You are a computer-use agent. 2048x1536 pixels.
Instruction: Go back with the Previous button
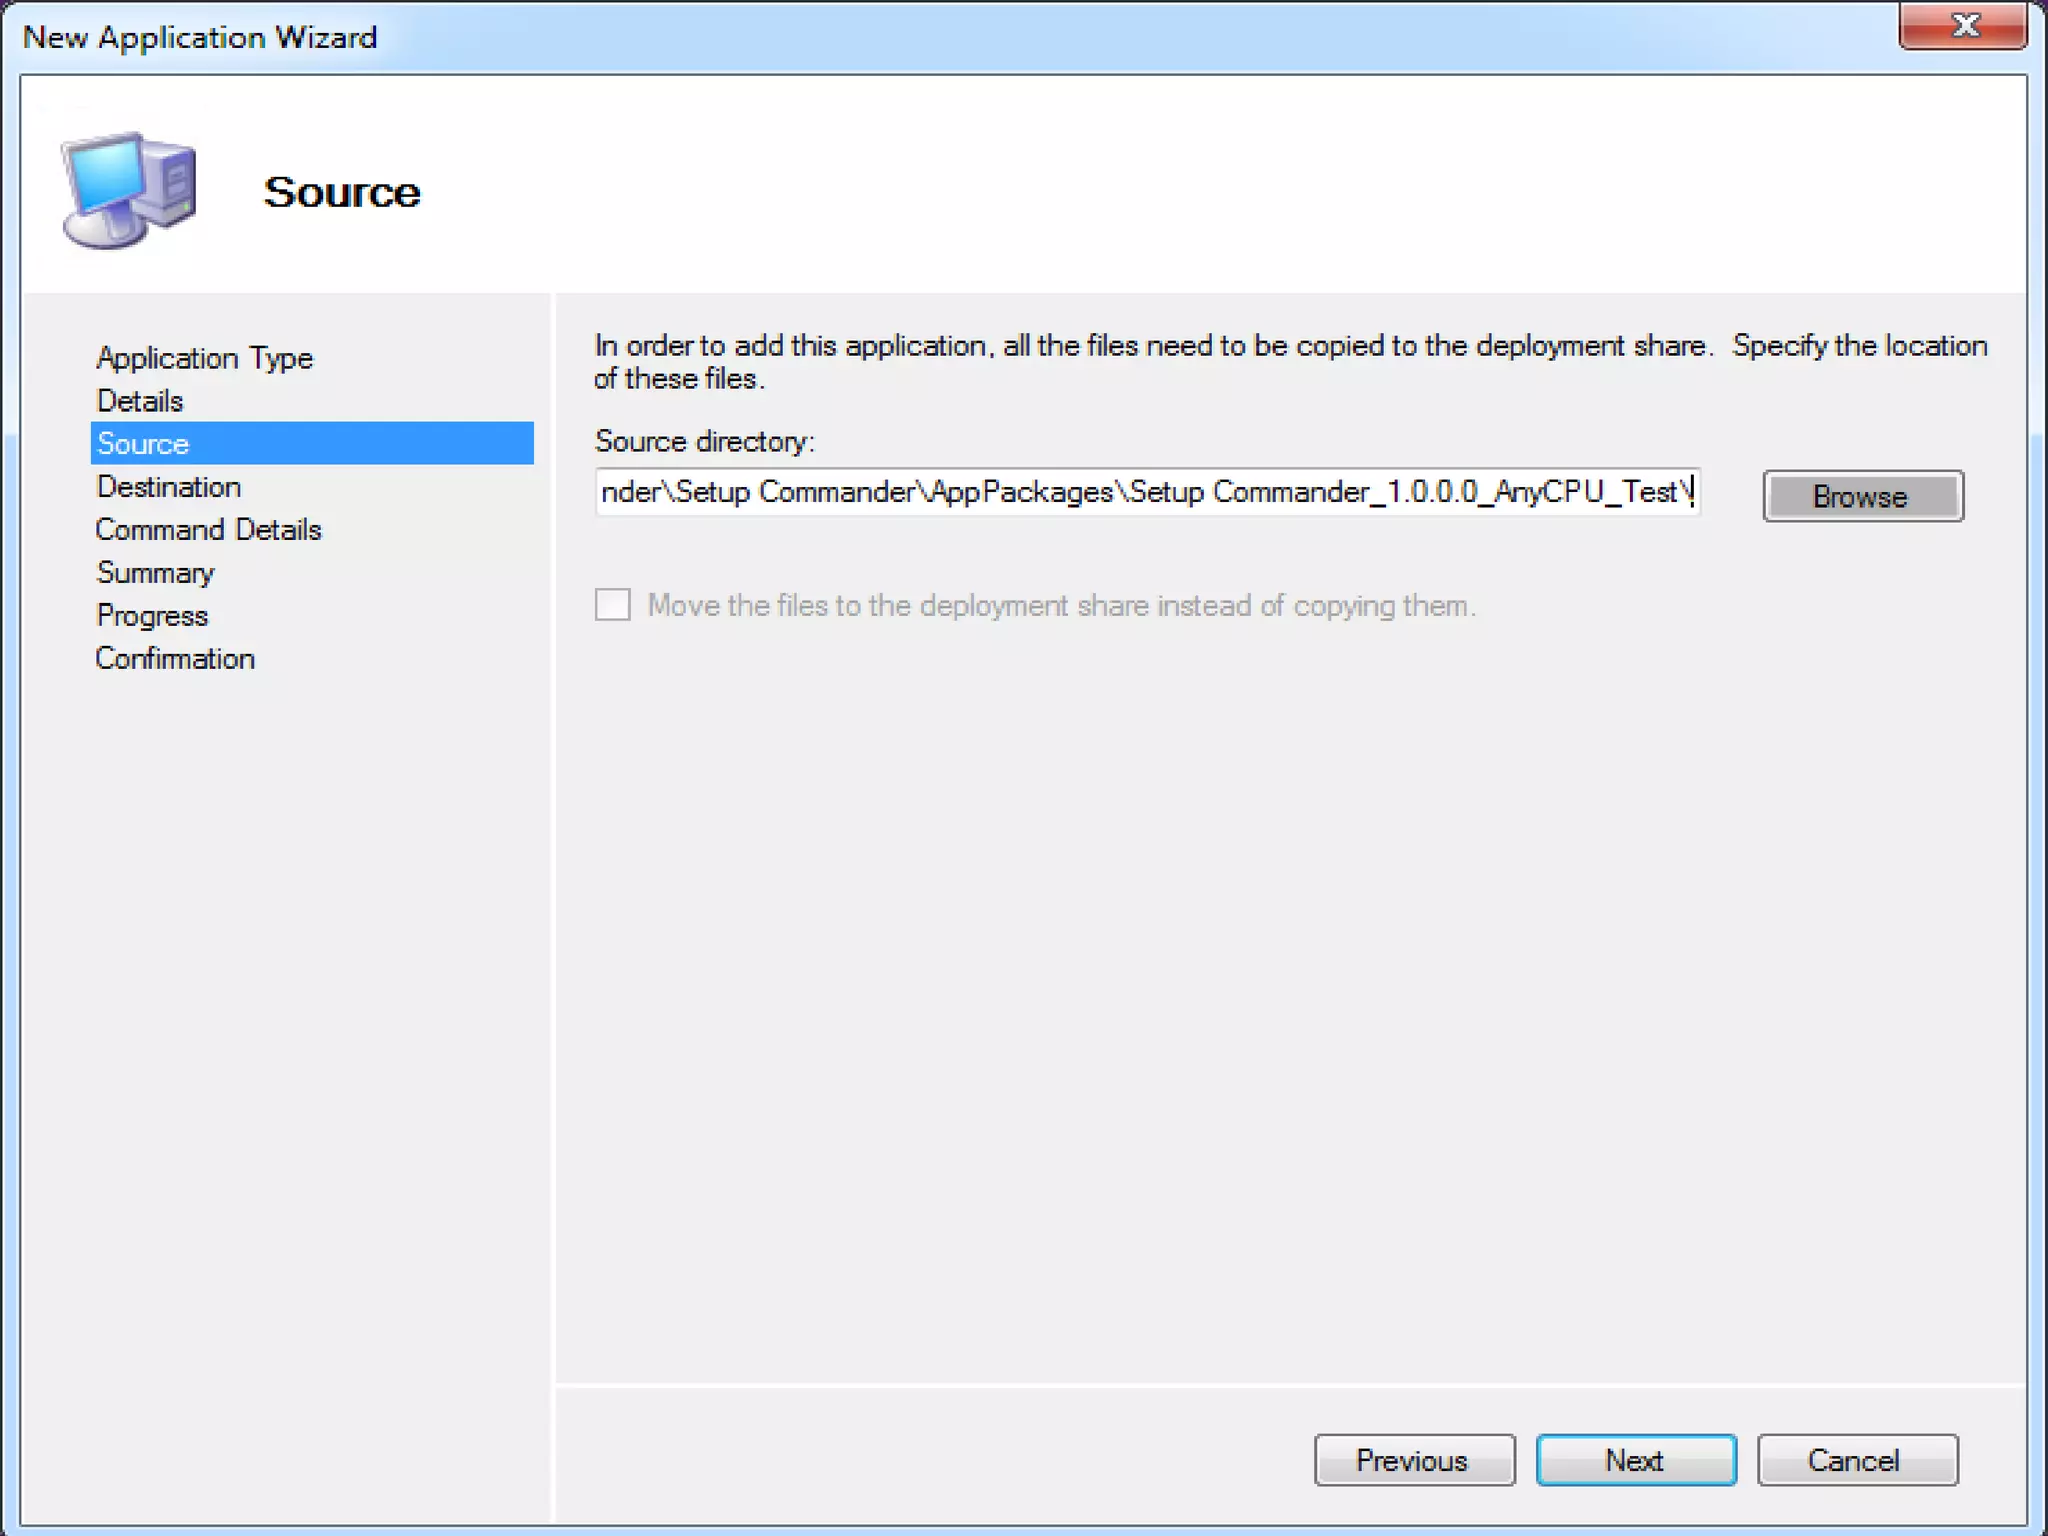[x=1413, y=1460]
